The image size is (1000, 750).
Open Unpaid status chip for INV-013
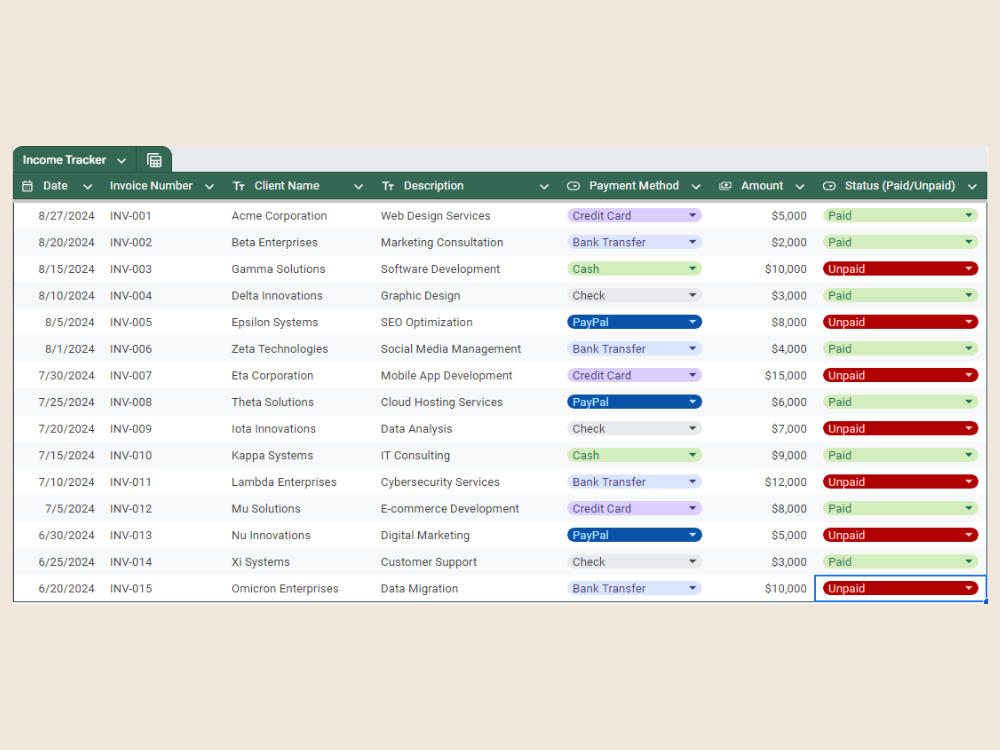pyautogui.click(x=901, y=535)
